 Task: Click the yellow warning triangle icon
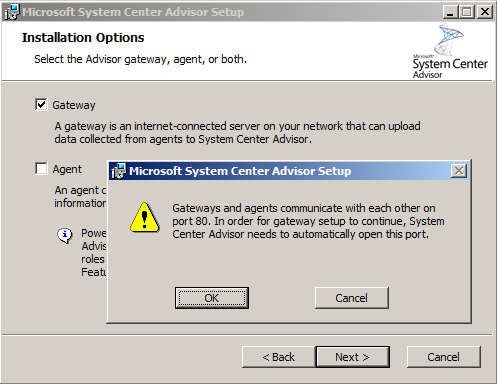[x=144, y=217]
